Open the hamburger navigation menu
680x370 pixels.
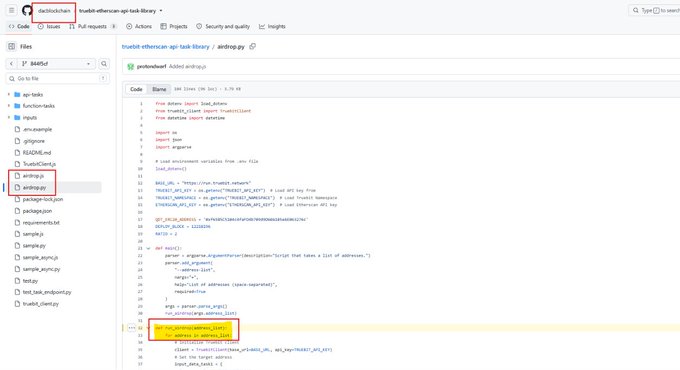12,10
